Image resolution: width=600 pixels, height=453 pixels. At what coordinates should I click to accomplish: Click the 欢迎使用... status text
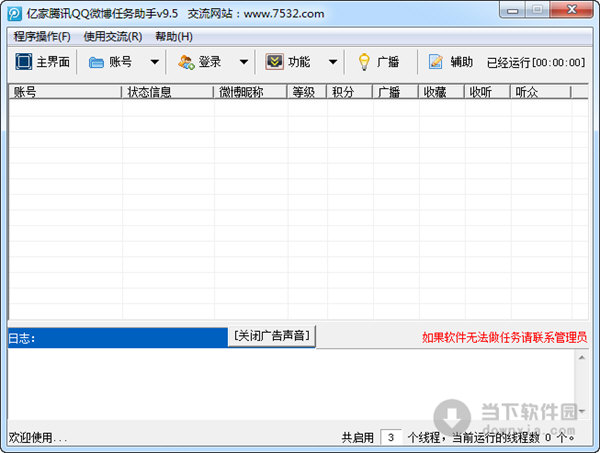point(38,437)
